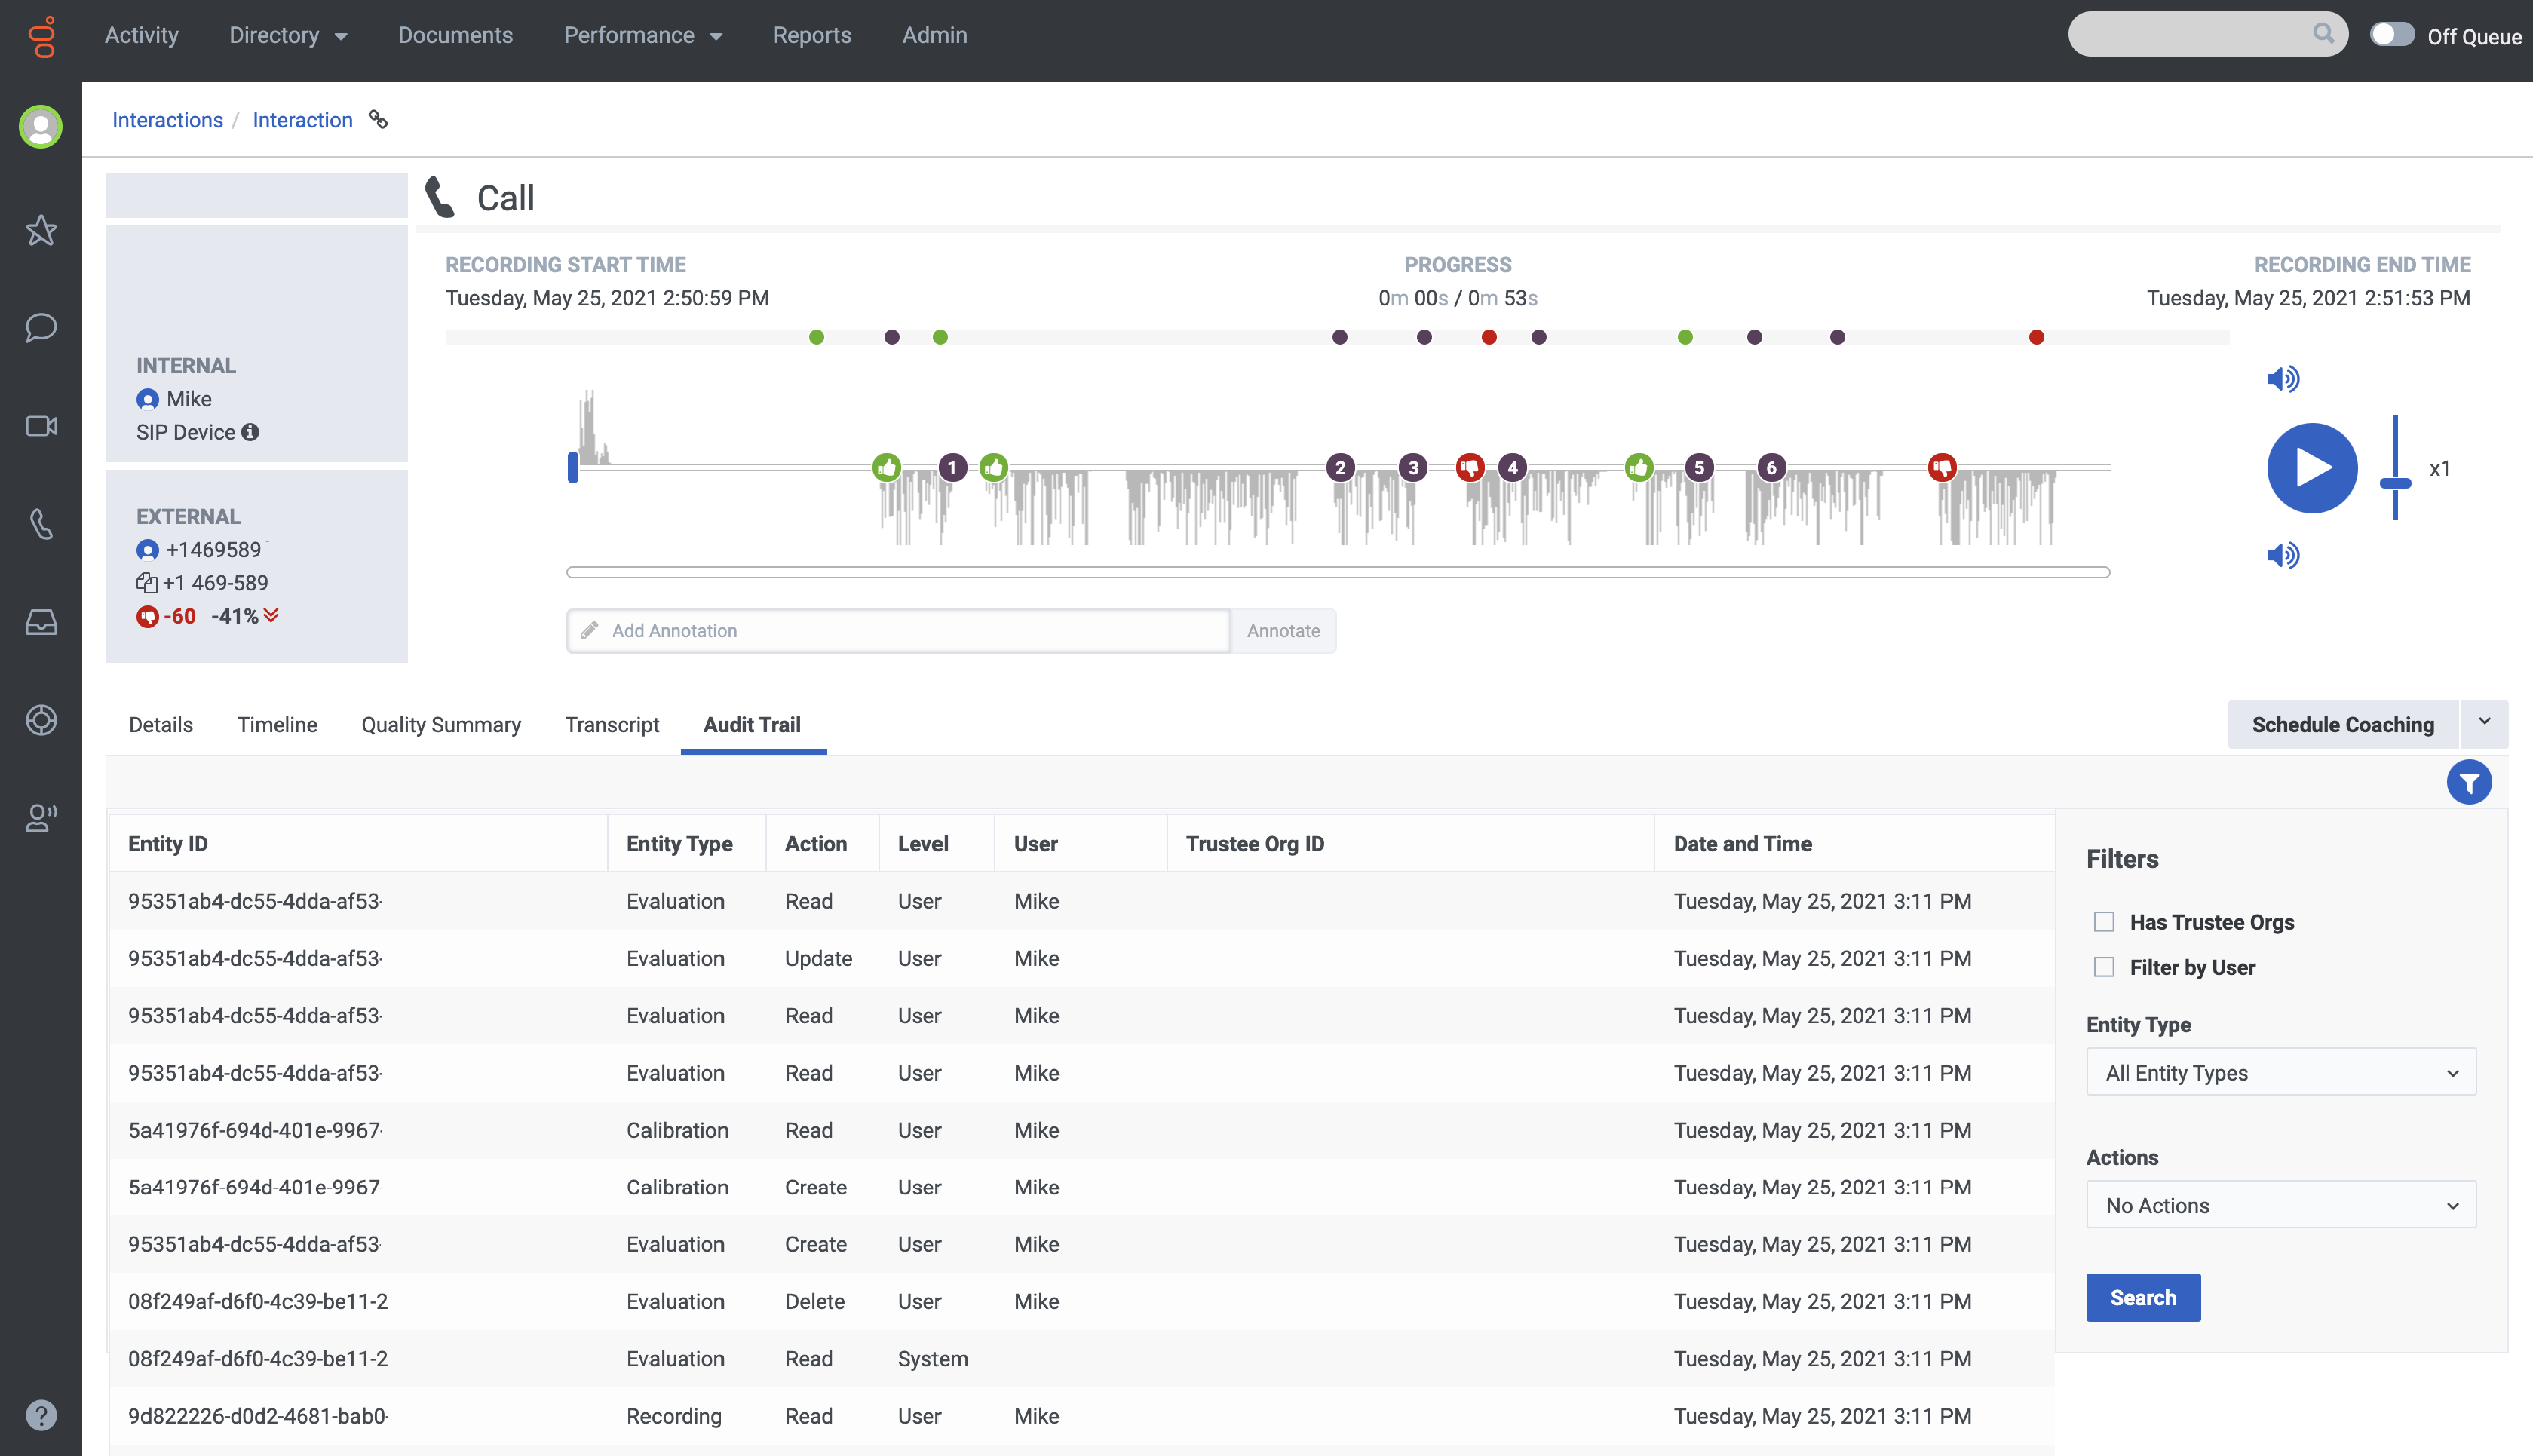Click the pencil icon in annotation field
Viewport: 2533px width, 1456px height.
[590, 630]
